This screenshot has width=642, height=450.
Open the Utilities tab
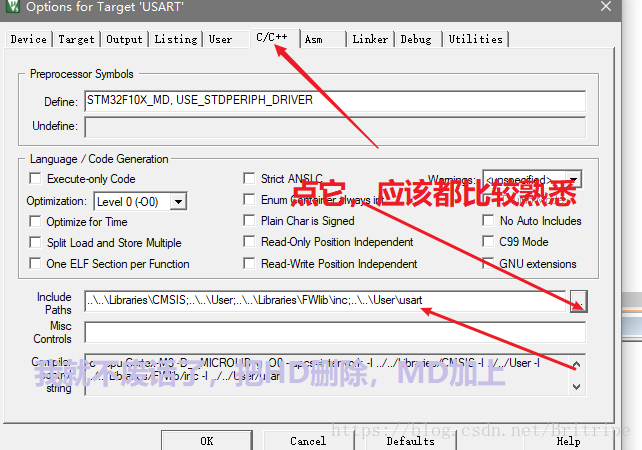click(475, 39)
